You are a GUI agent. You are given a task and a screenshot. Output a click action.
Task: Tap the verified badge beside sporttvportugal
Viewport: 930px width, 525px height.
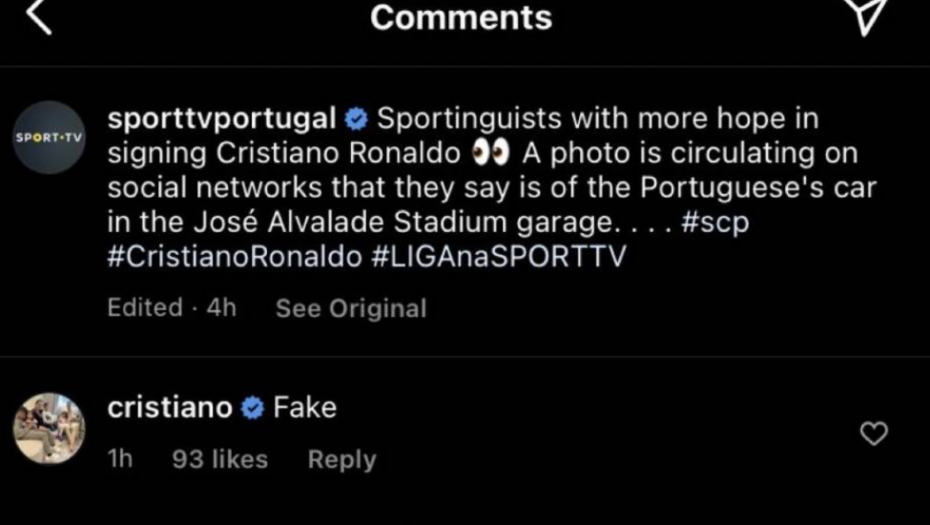pos(356,120)
